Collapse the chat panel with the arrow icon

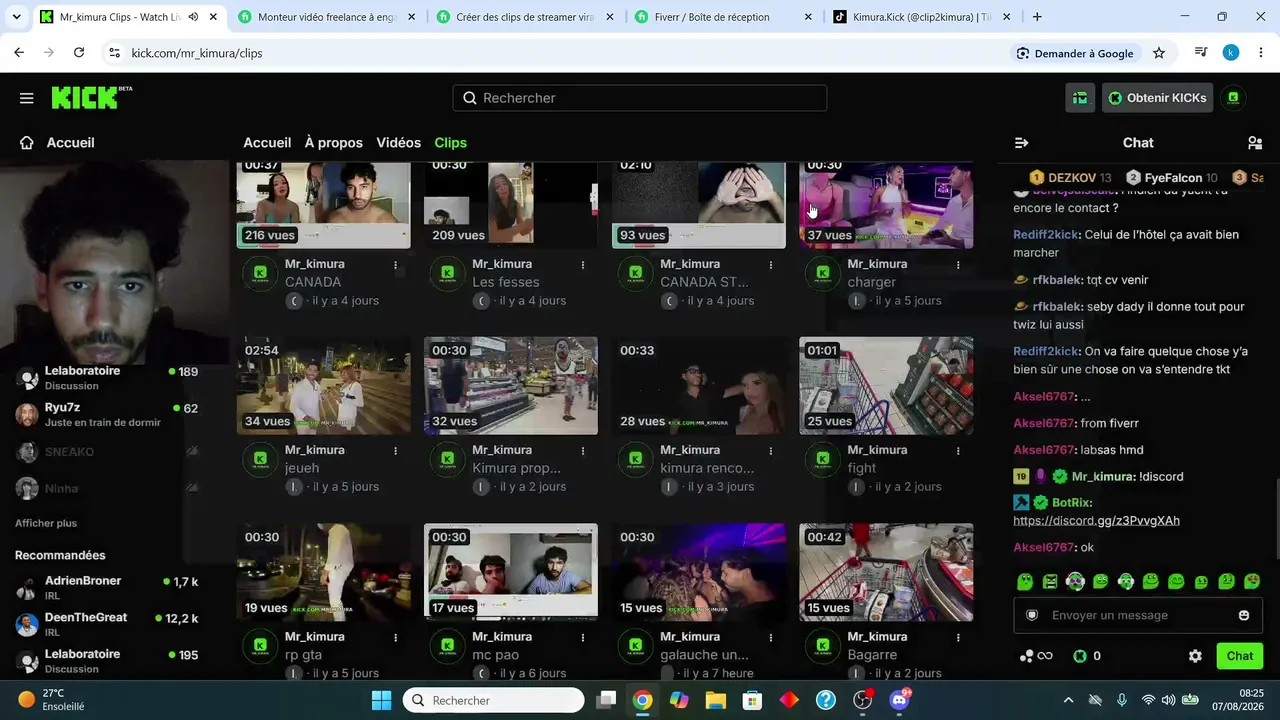[1021, 143]
